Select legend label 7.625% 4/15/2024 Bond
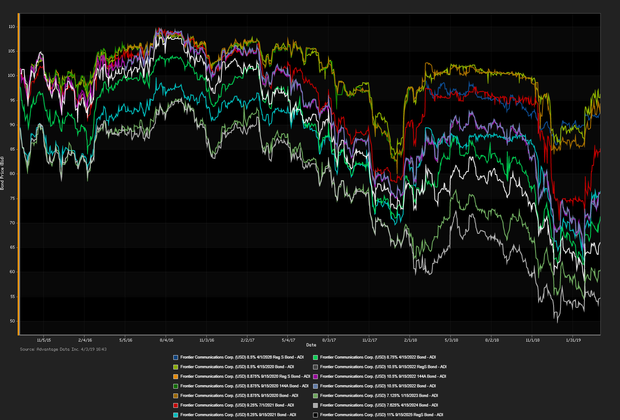 [x=379, y=405]
